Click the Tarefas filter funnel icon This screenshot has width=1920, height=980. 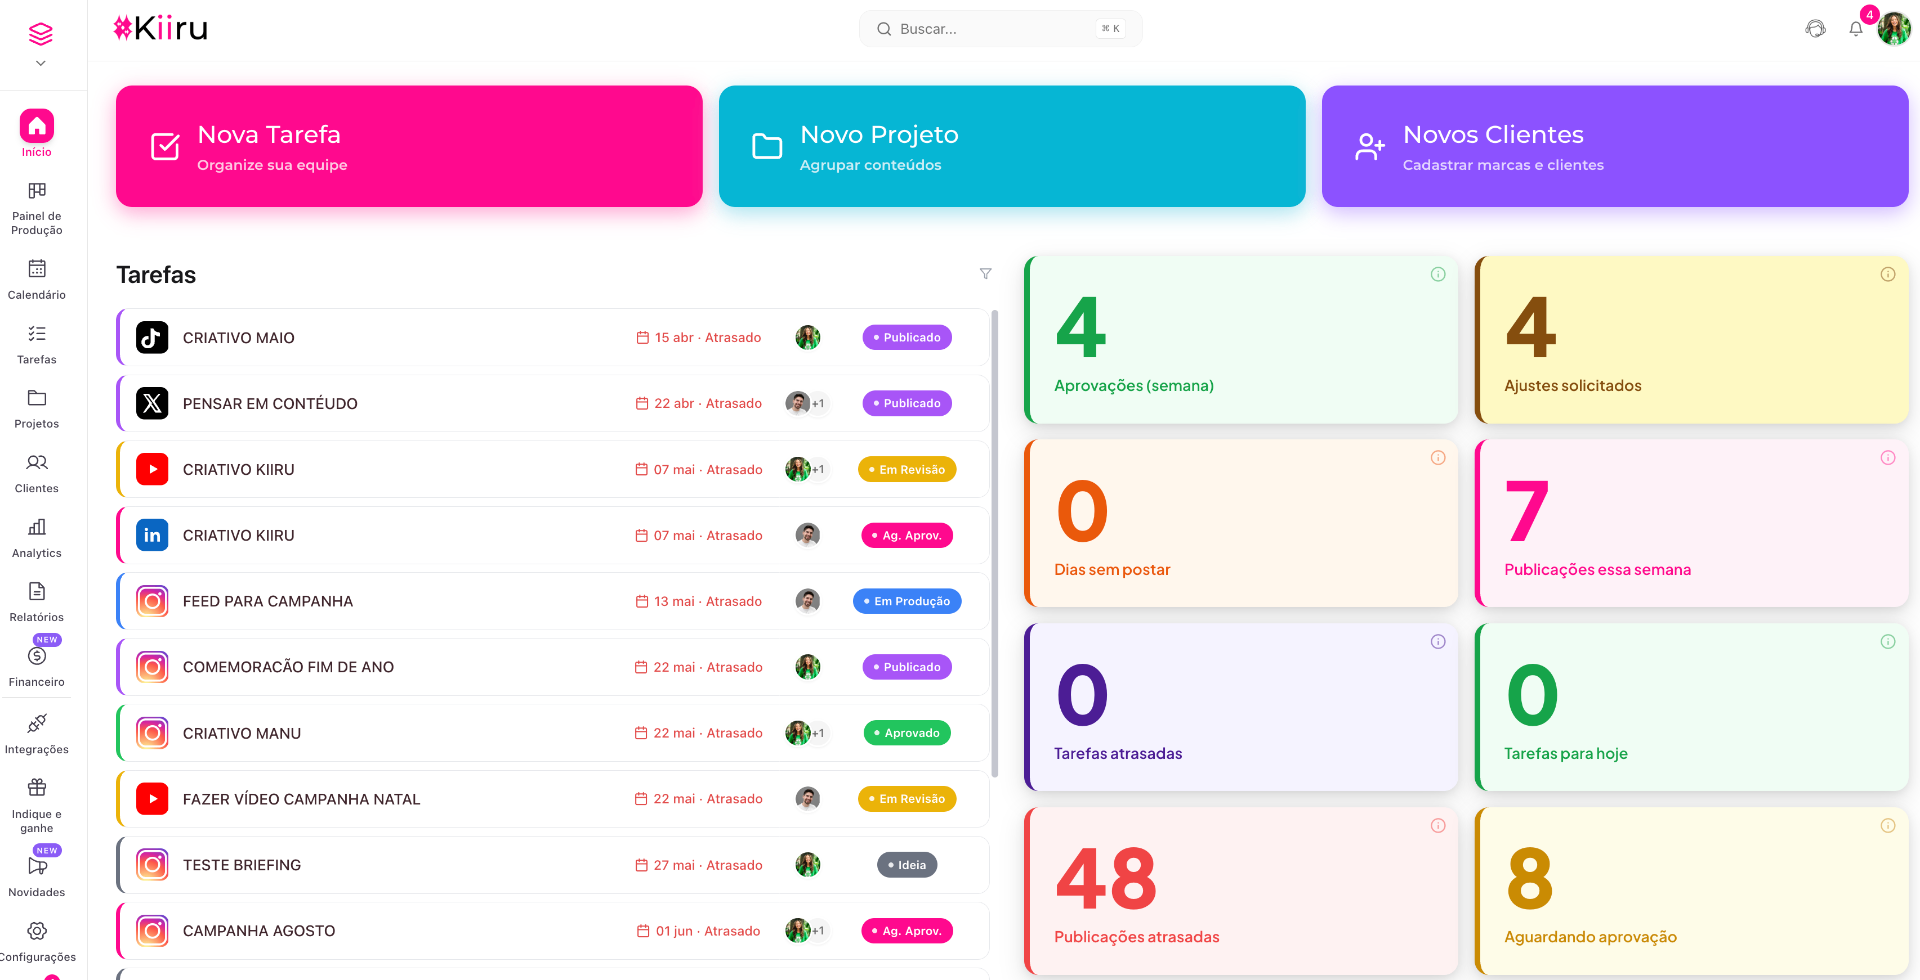(x=985, y=274)
